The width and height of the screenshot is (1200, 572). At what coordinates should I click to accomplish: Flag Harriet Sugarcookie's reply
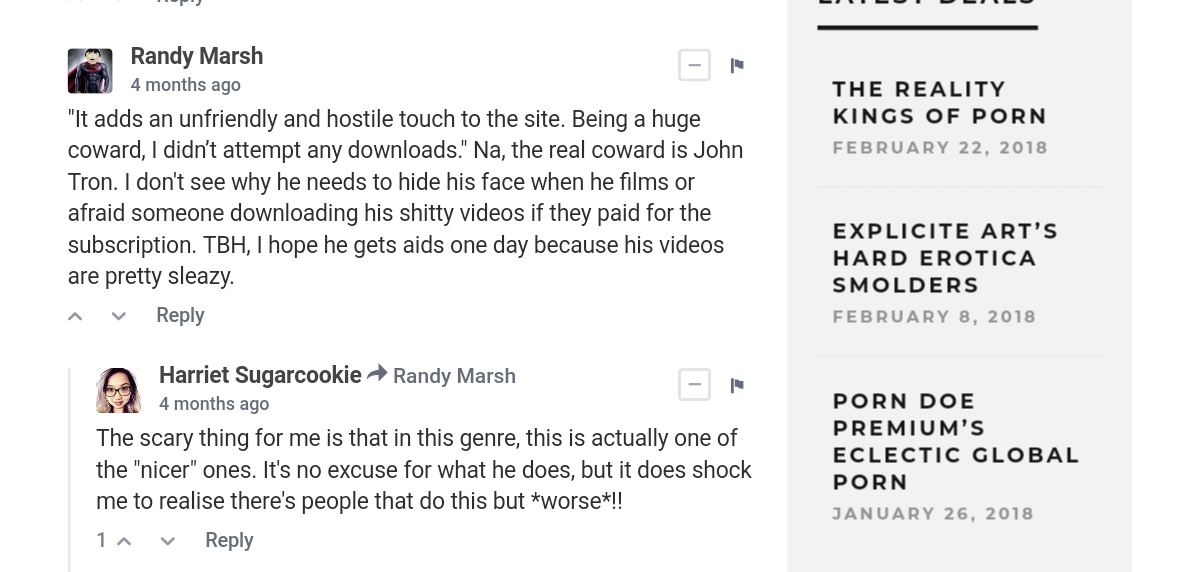coord(737,386)
